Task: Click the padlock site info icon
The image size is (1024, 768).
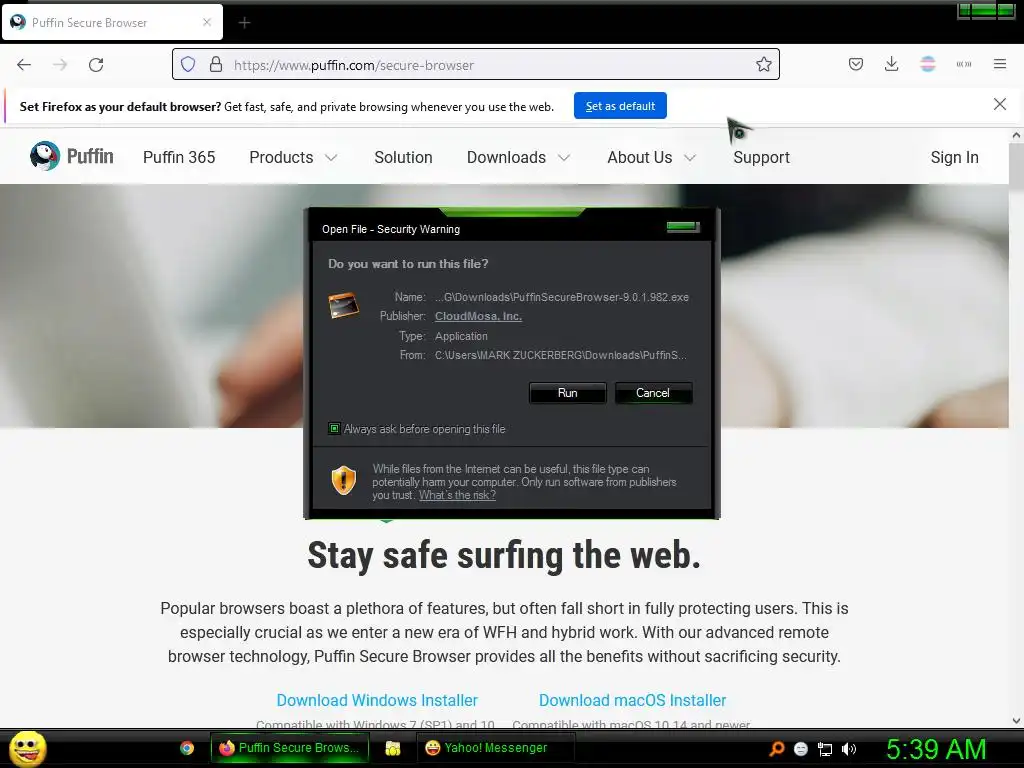Action: click(x=216, y=65)
